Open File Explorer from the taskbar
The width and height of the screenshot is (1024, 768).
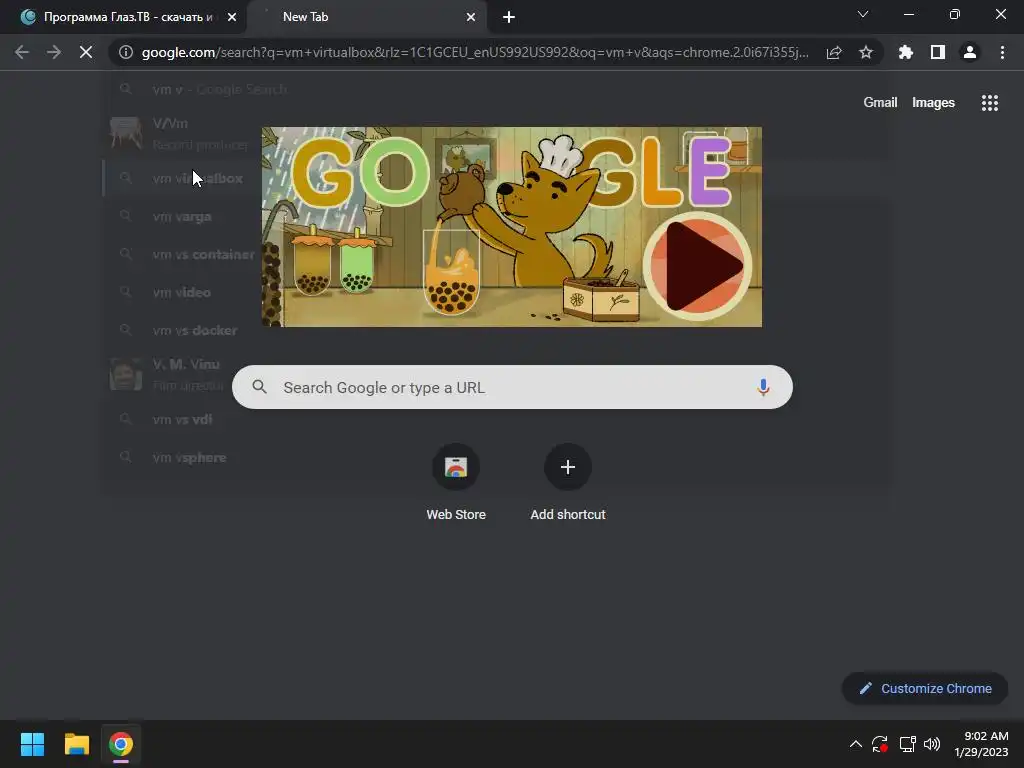(x=76, y=744)
